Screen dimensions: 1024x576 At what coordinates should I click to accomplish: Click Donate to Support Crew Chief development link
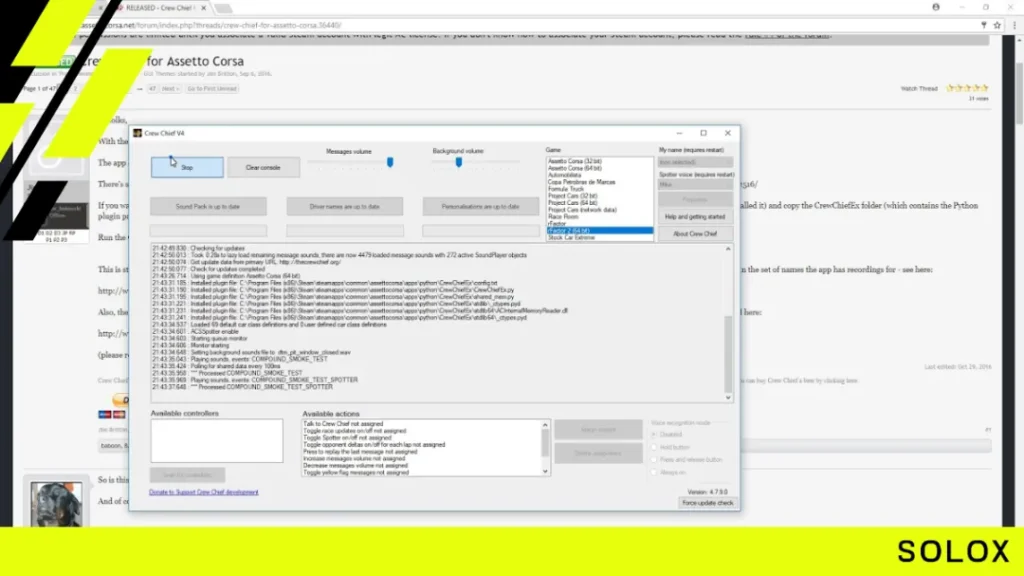click(x=204, y=492)
